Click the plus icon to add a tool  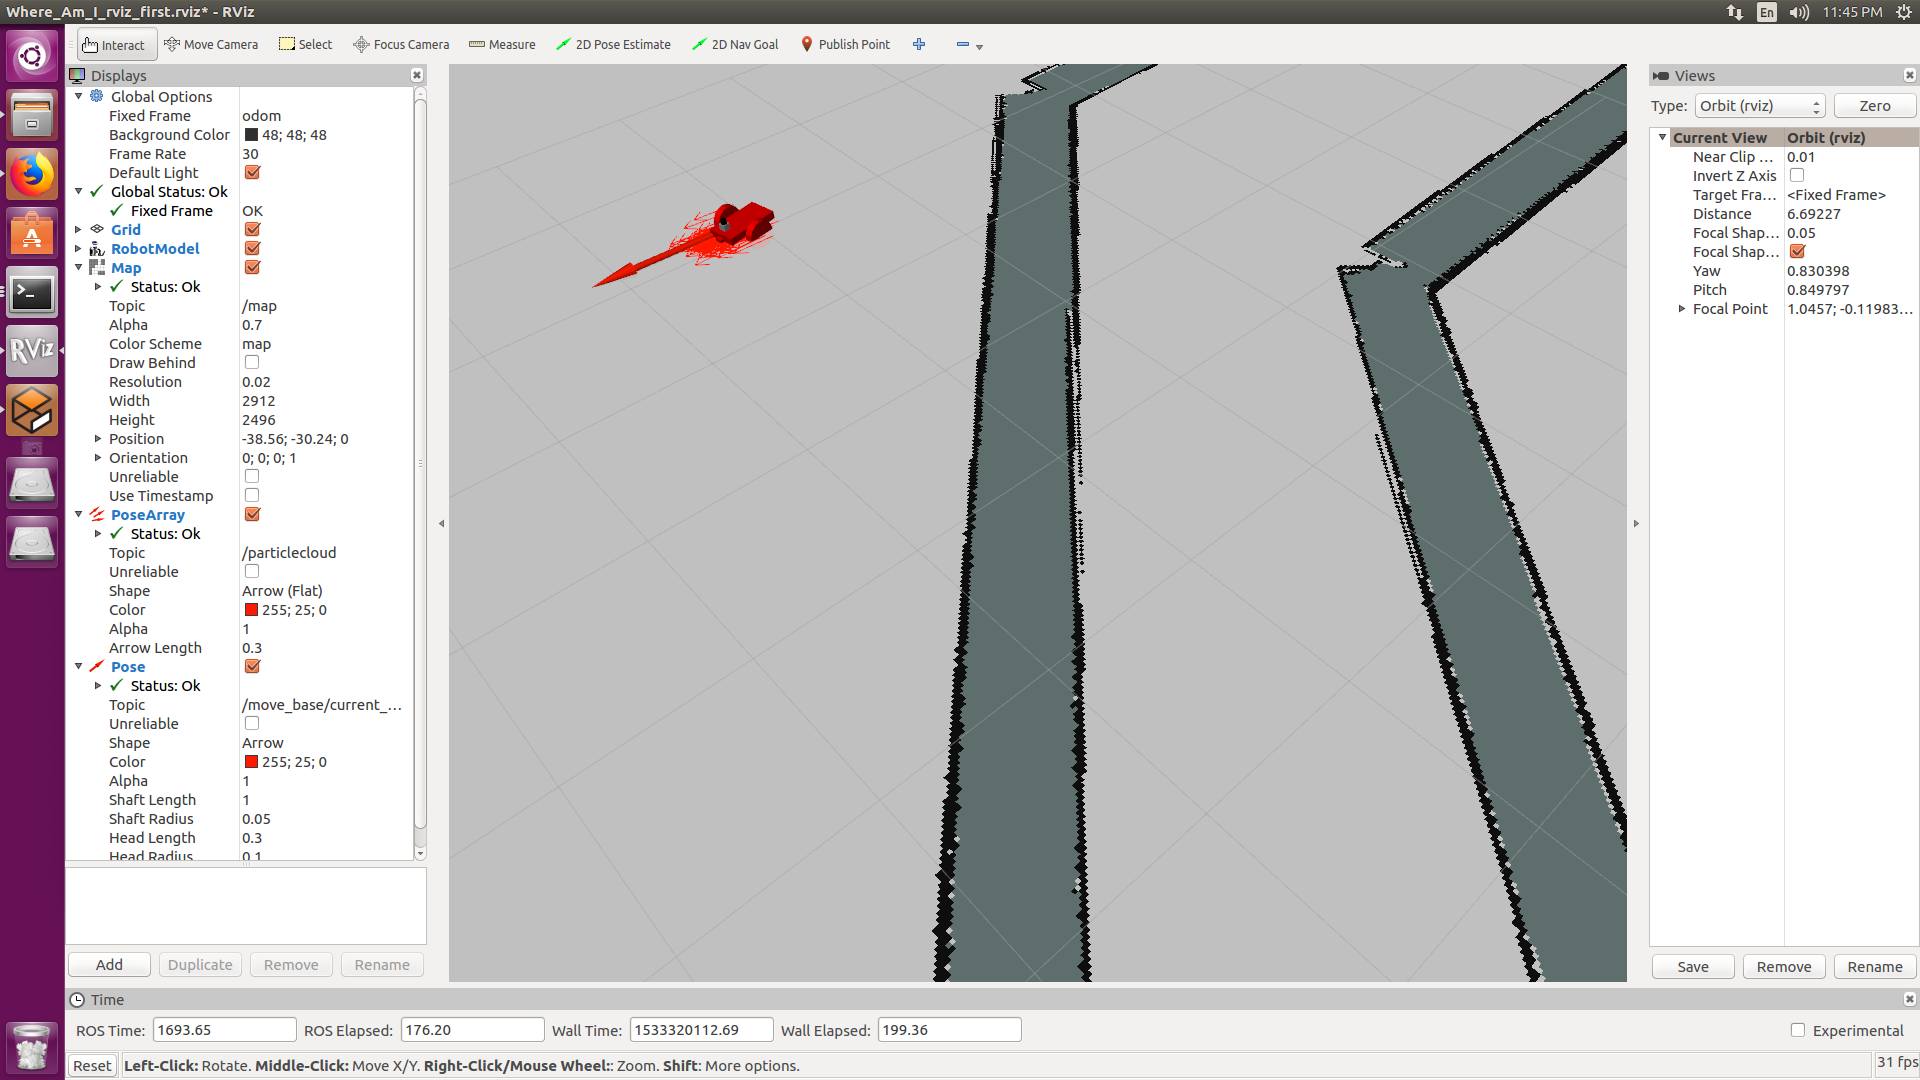919,44
